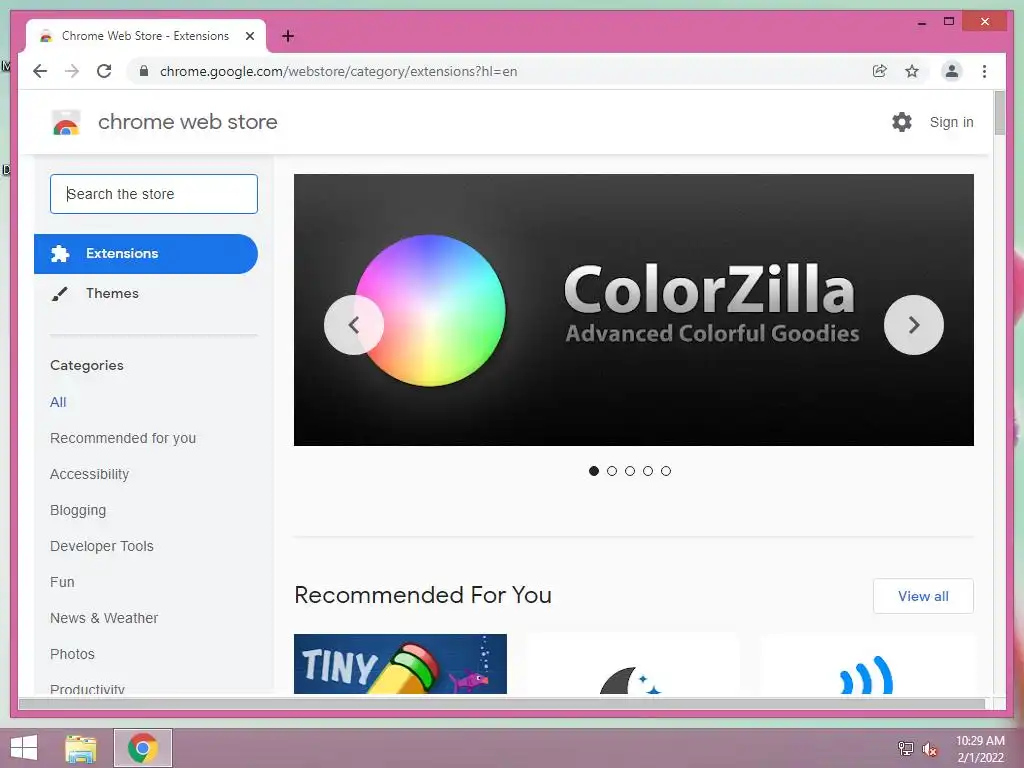Image resolution: width=1024 pixels, height=768 pixels.
Task: Open Windows Start menu
Action: [x=24, y=748]
